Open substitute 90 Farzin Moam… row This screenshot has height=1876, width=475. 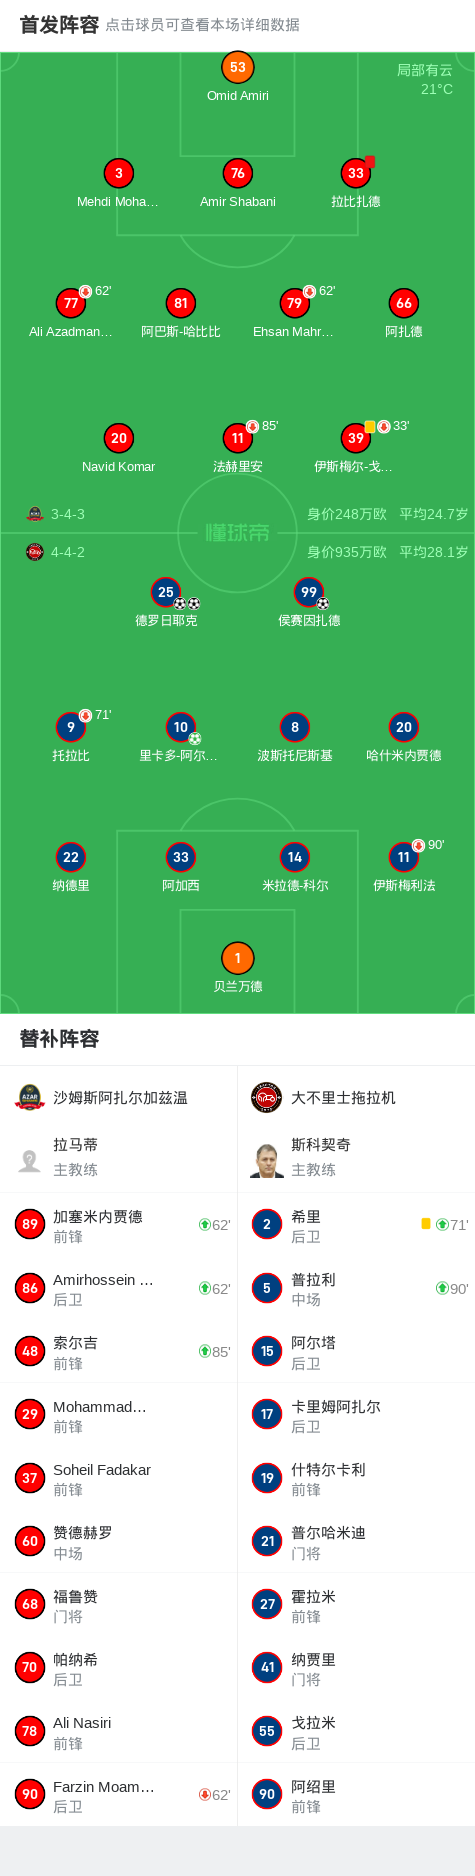pyautogui.click(x=119, y=1794)
